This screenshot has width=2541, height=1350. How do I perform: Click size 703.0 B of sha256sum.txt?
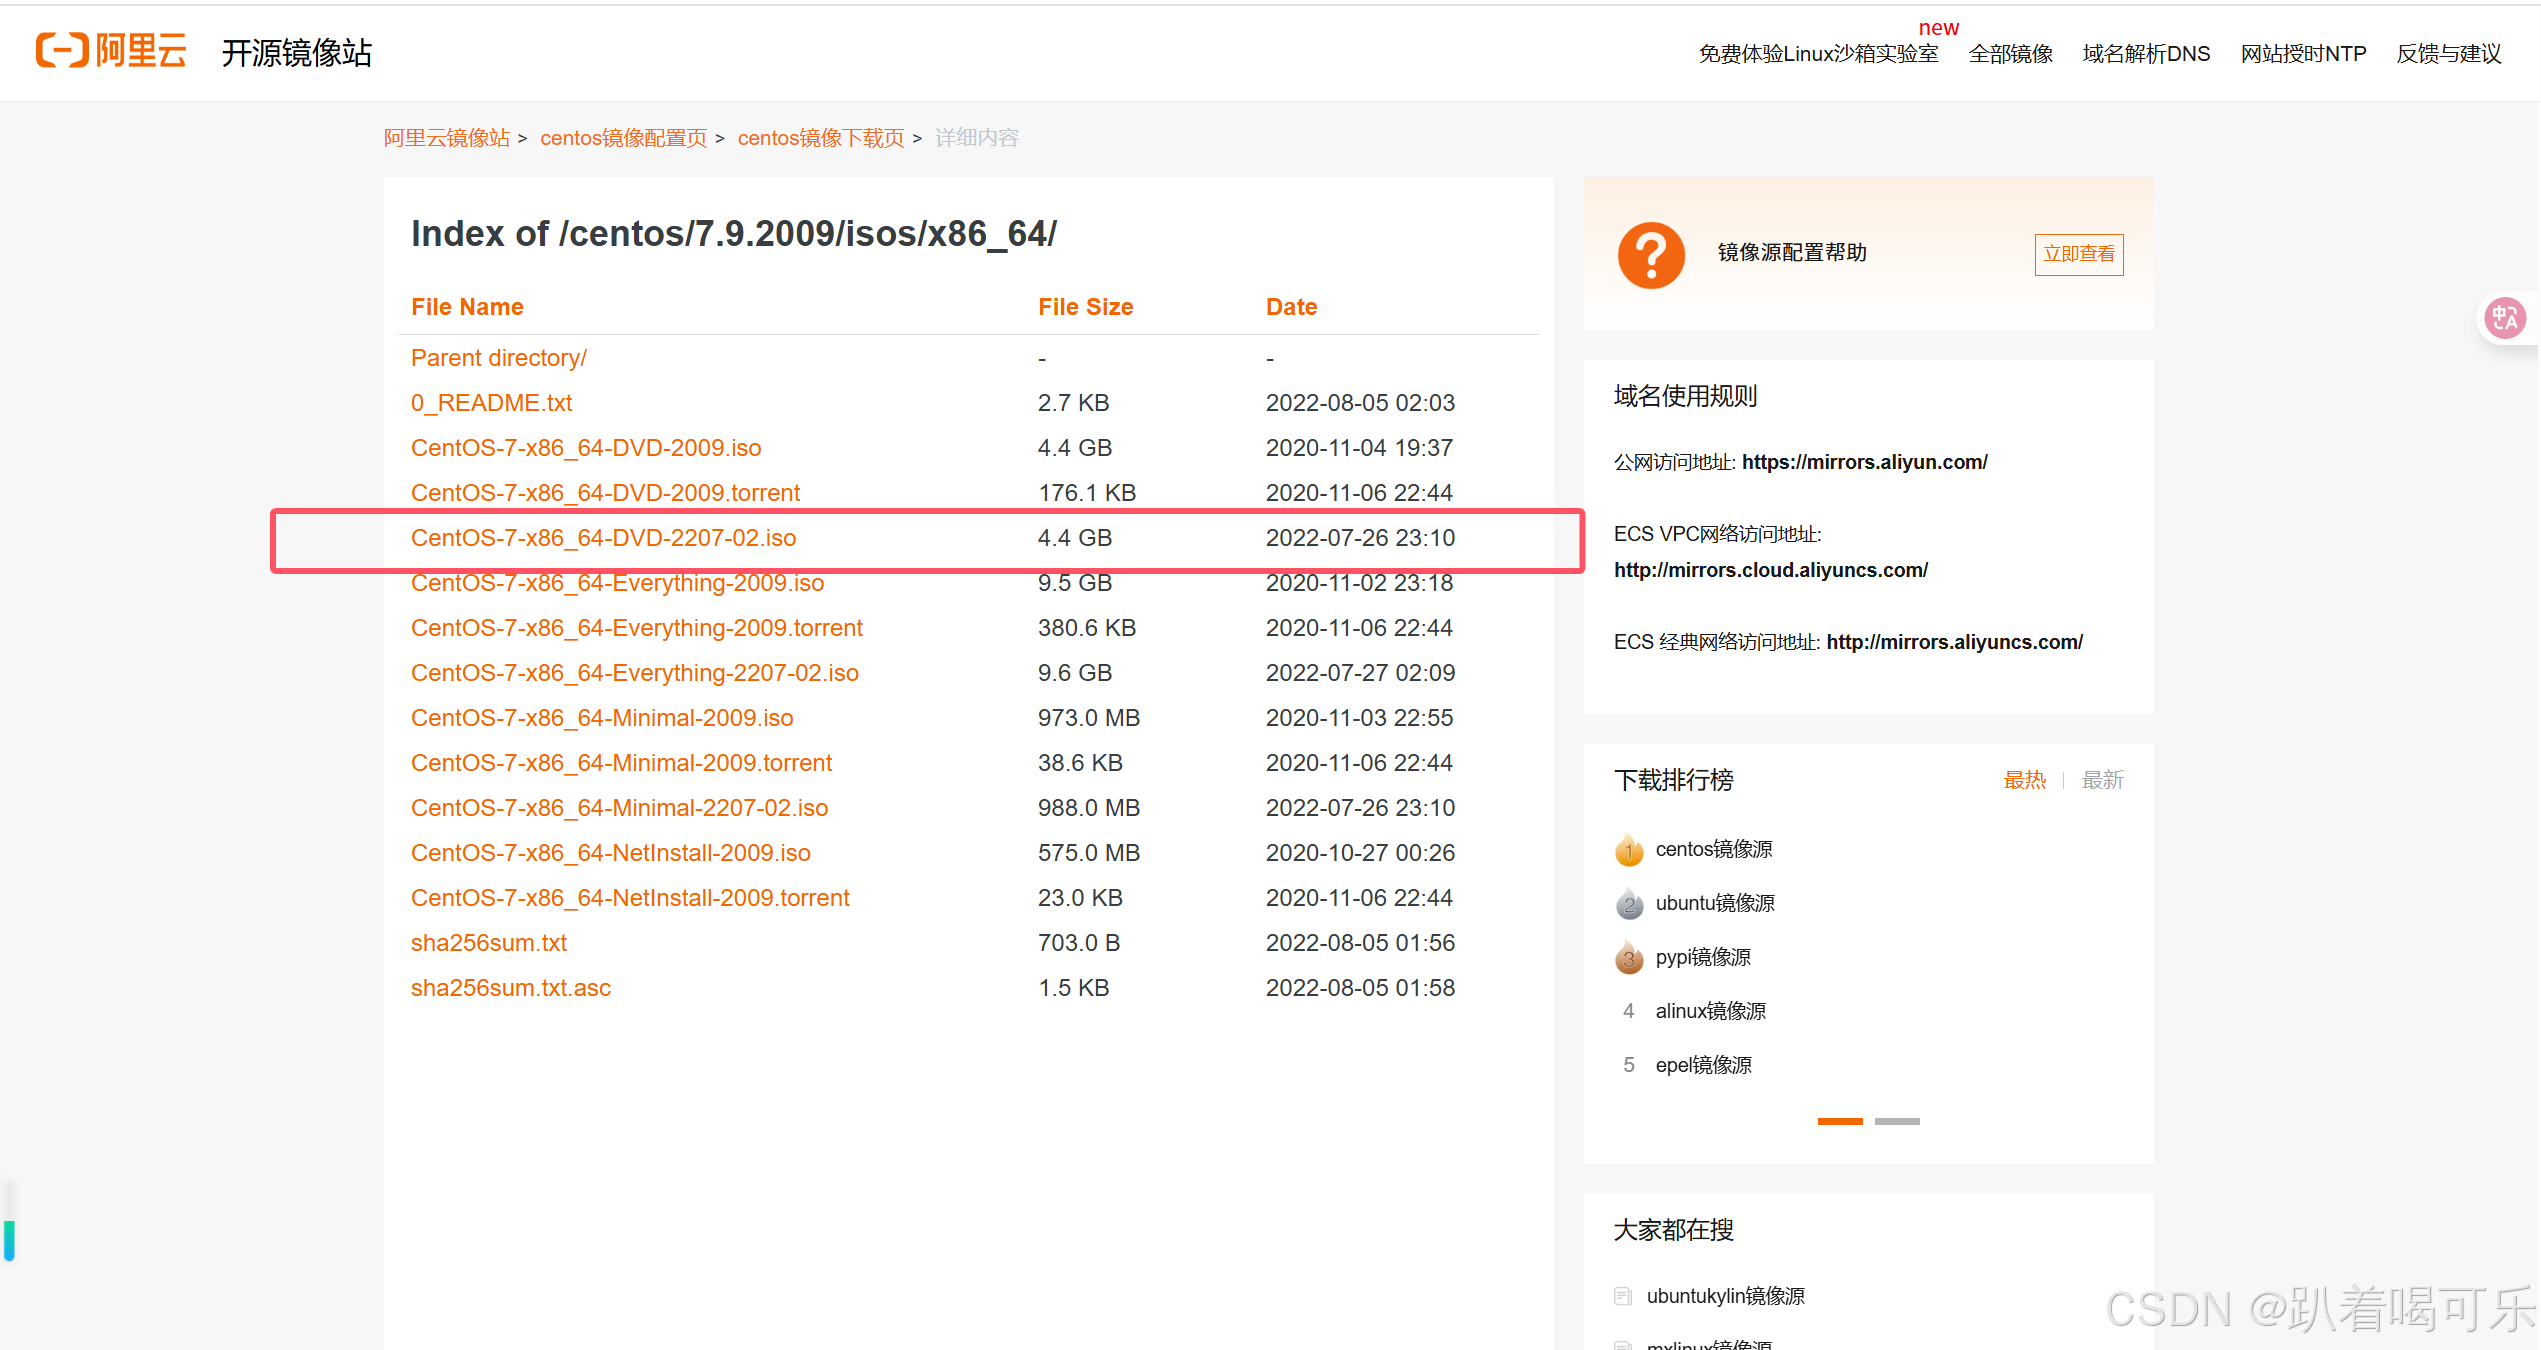[x=1078, y=943]
